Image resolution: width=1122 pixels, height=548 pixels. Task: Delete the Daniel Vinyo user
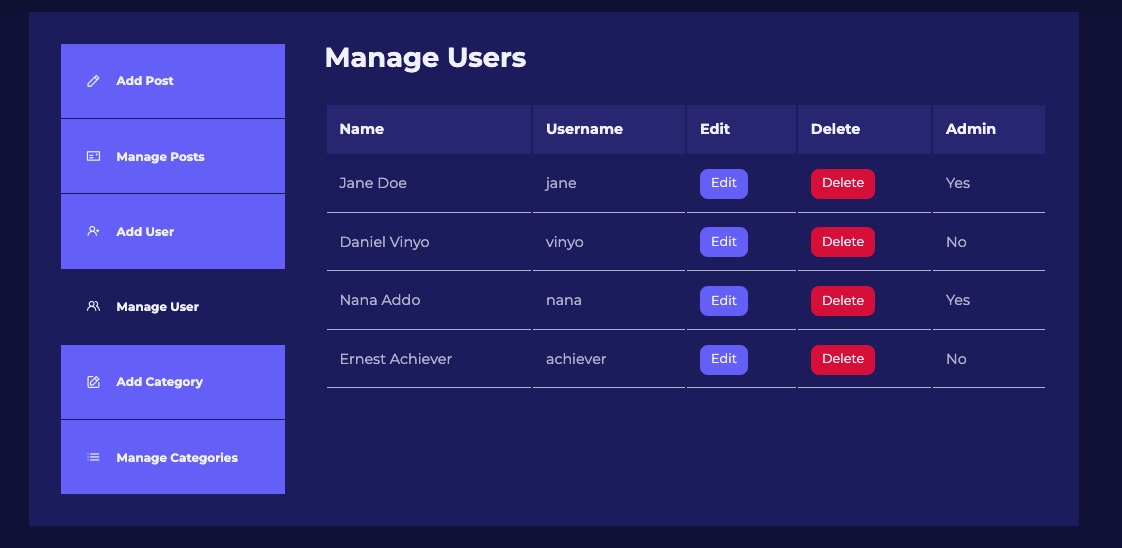point(842,242)
